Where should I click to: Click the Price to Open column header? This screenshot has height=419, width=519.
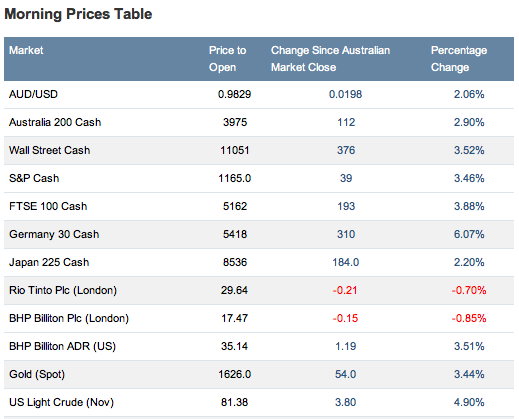pyautogui.click(x=227, y=59)
